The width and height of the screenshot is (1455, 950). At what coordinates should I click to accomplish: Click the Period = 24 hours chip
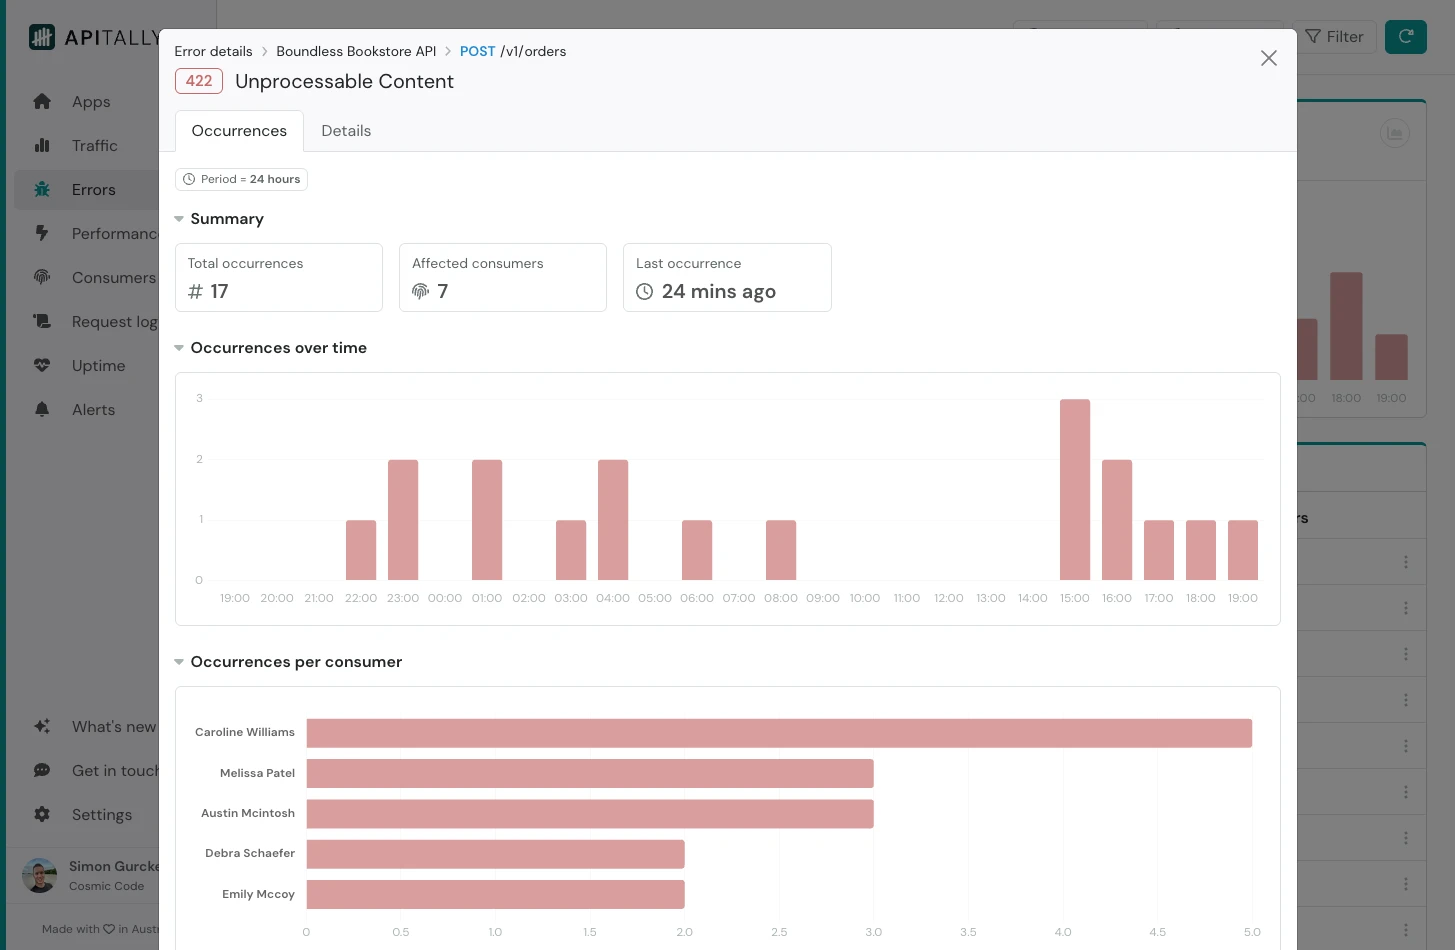(241, 179)
